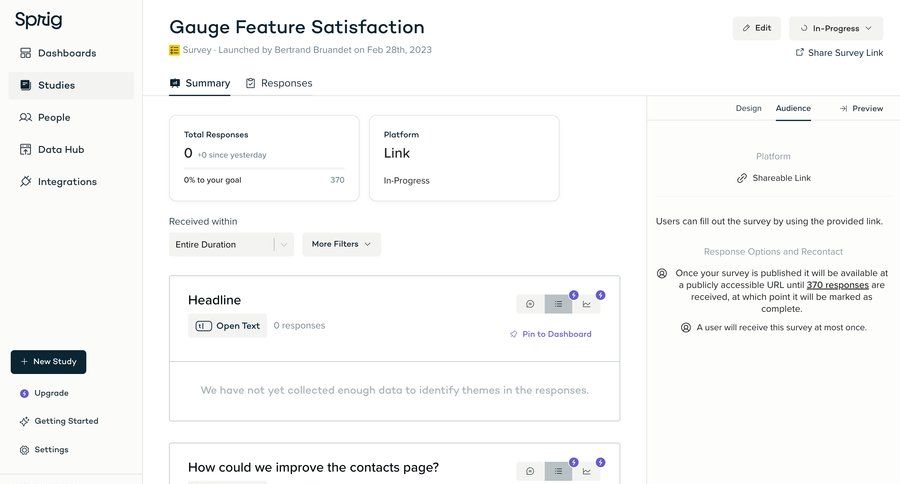This screenshot has height=484, width=900.
Task: Open the Integrations page
Action: click(66, 181)
